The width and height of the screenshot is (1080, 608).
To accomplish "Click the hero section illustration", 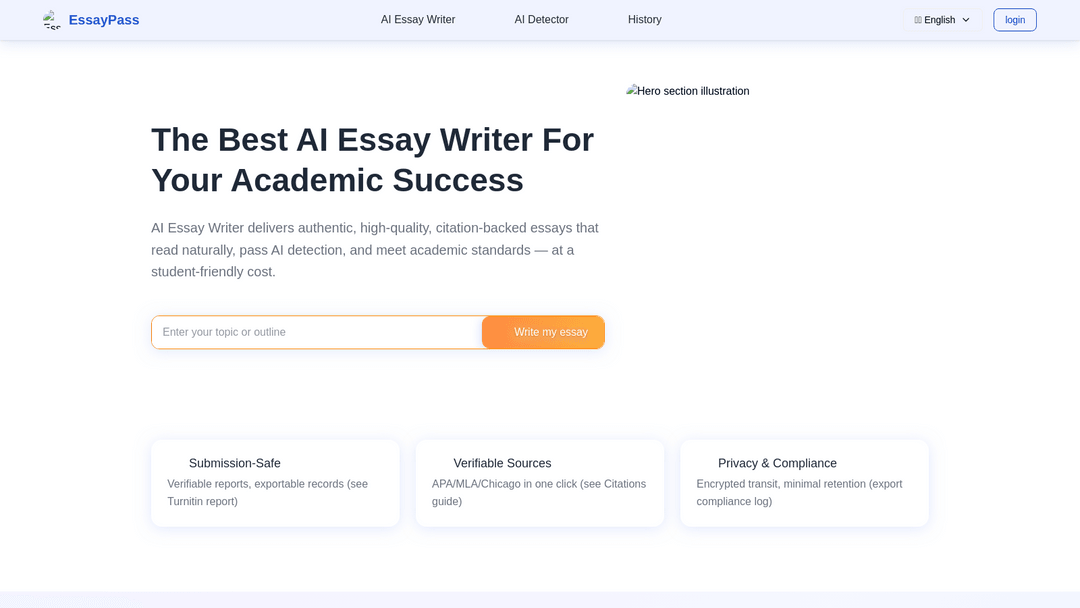I will click(x=687, y=91).
